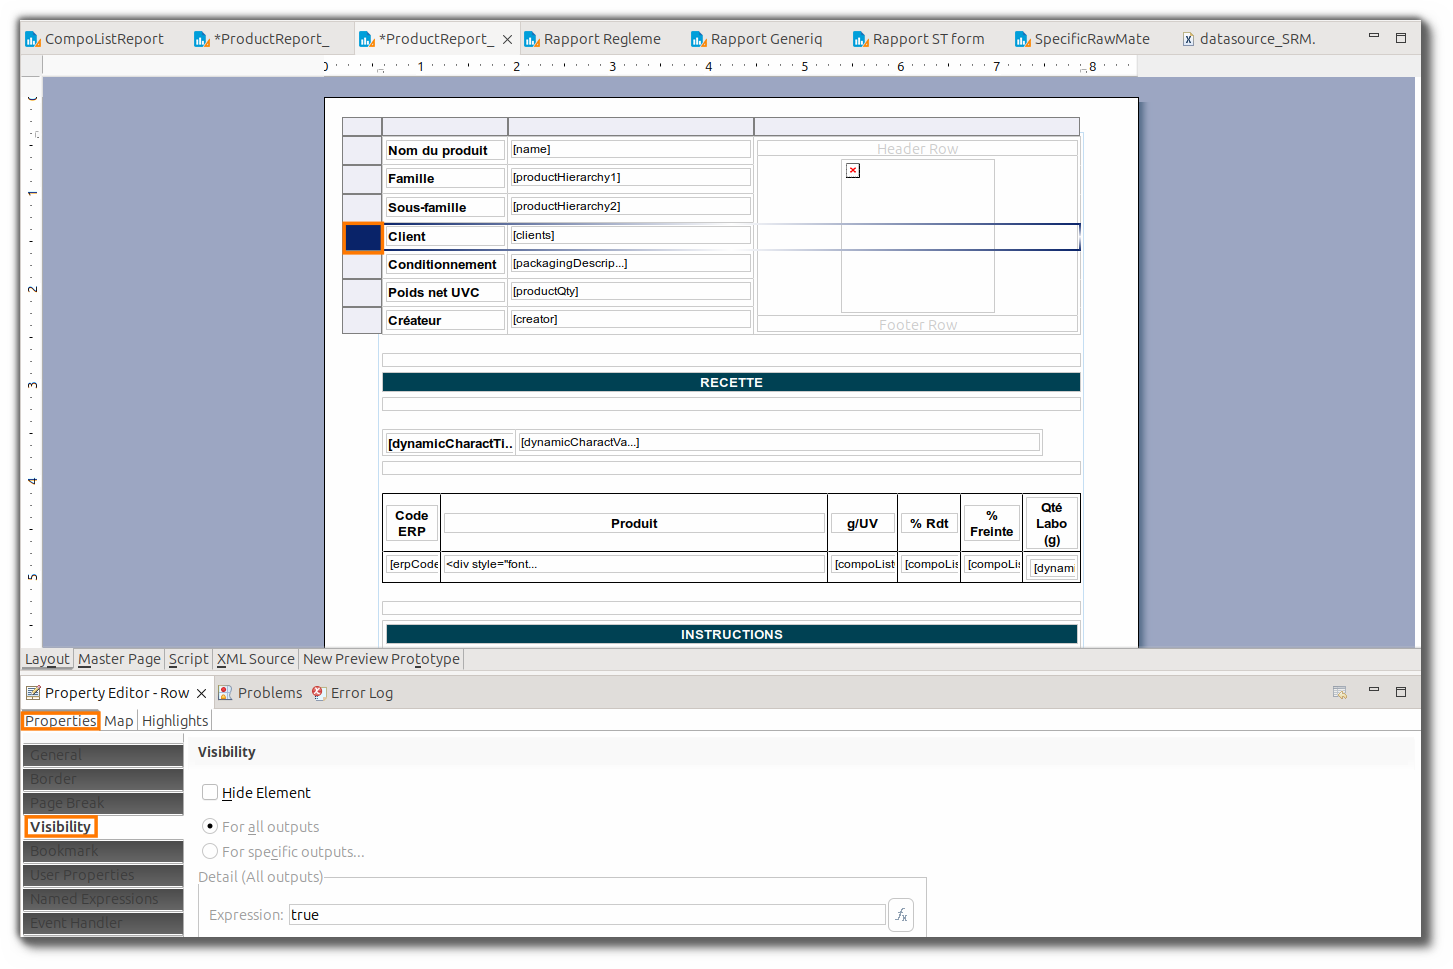Switch to the XML Source tab
Viewport: 1453px width, 969px height.
256,659
